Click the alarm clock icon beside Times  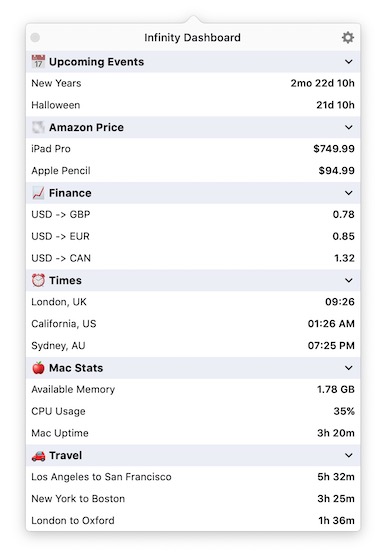(38, 280)
